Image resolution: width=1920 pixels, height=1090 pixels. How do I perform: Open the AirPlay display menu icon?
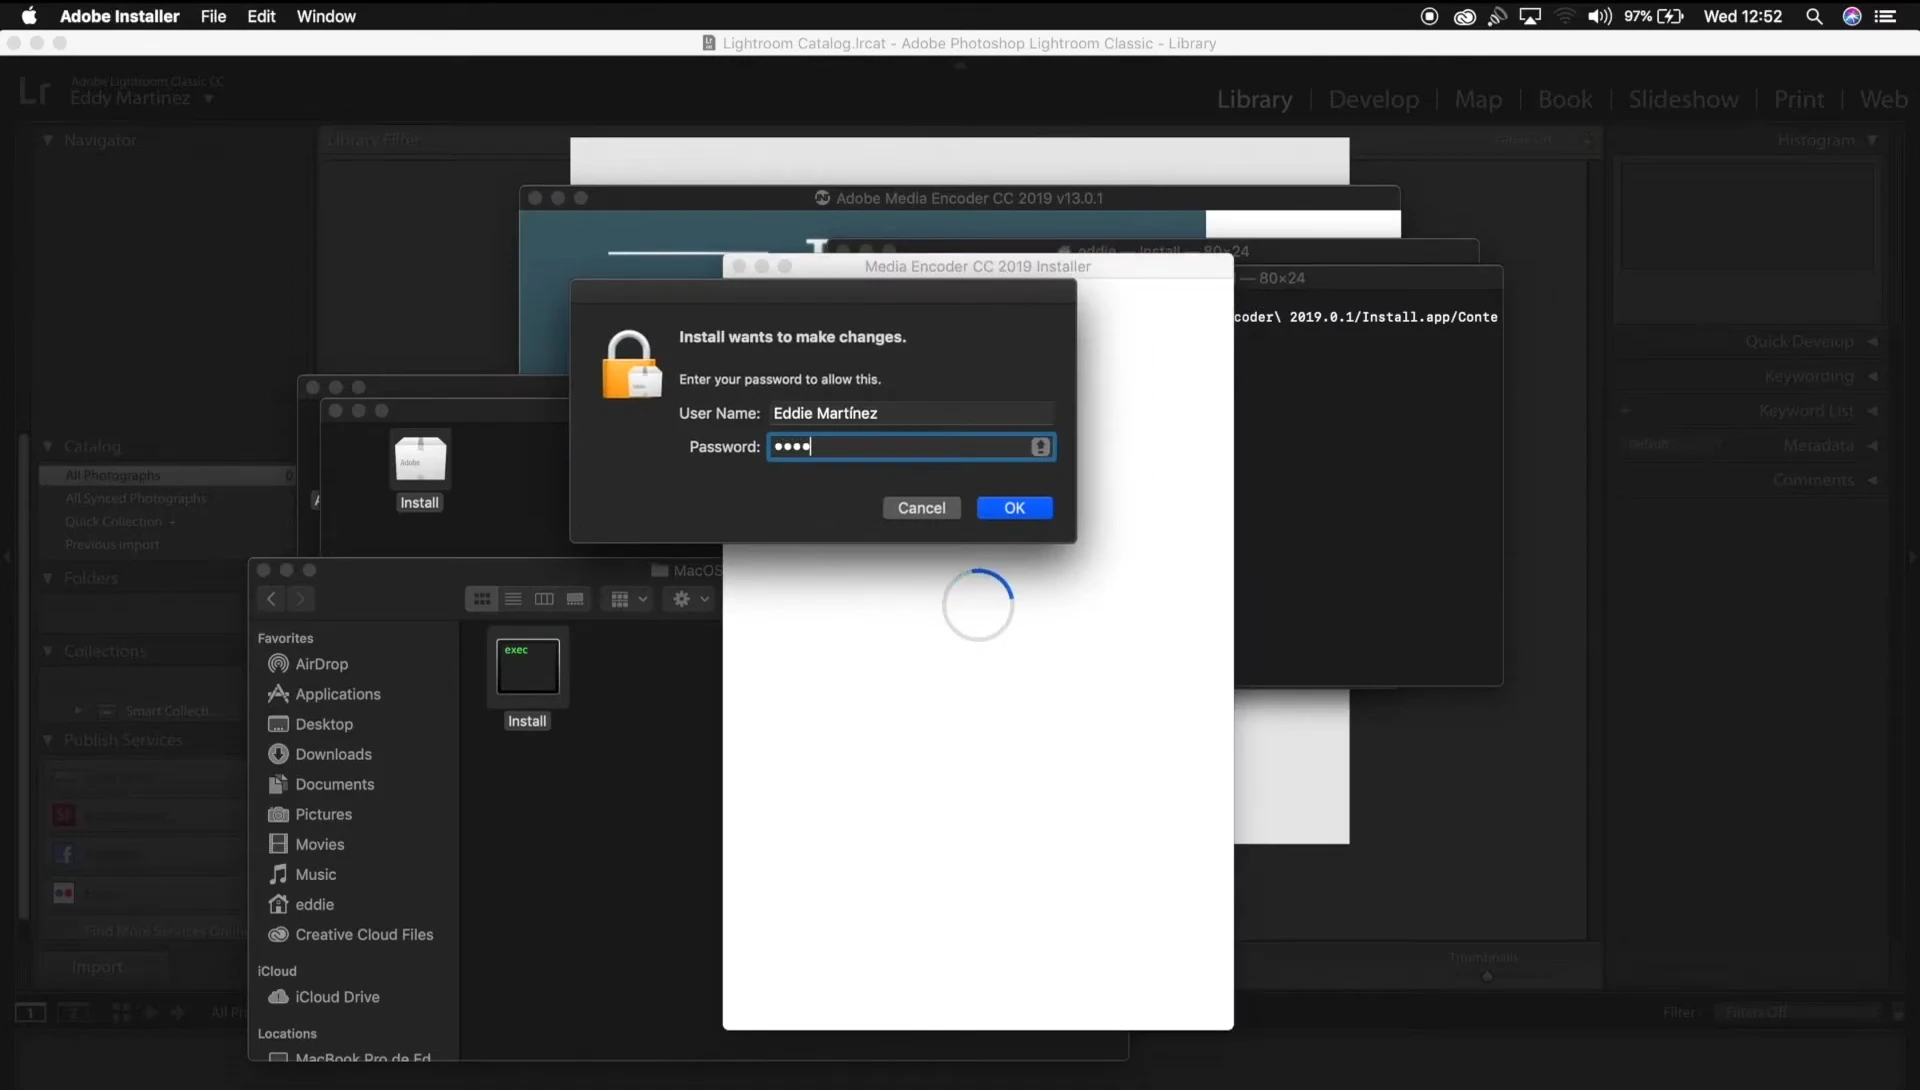tap(1530, 16)
